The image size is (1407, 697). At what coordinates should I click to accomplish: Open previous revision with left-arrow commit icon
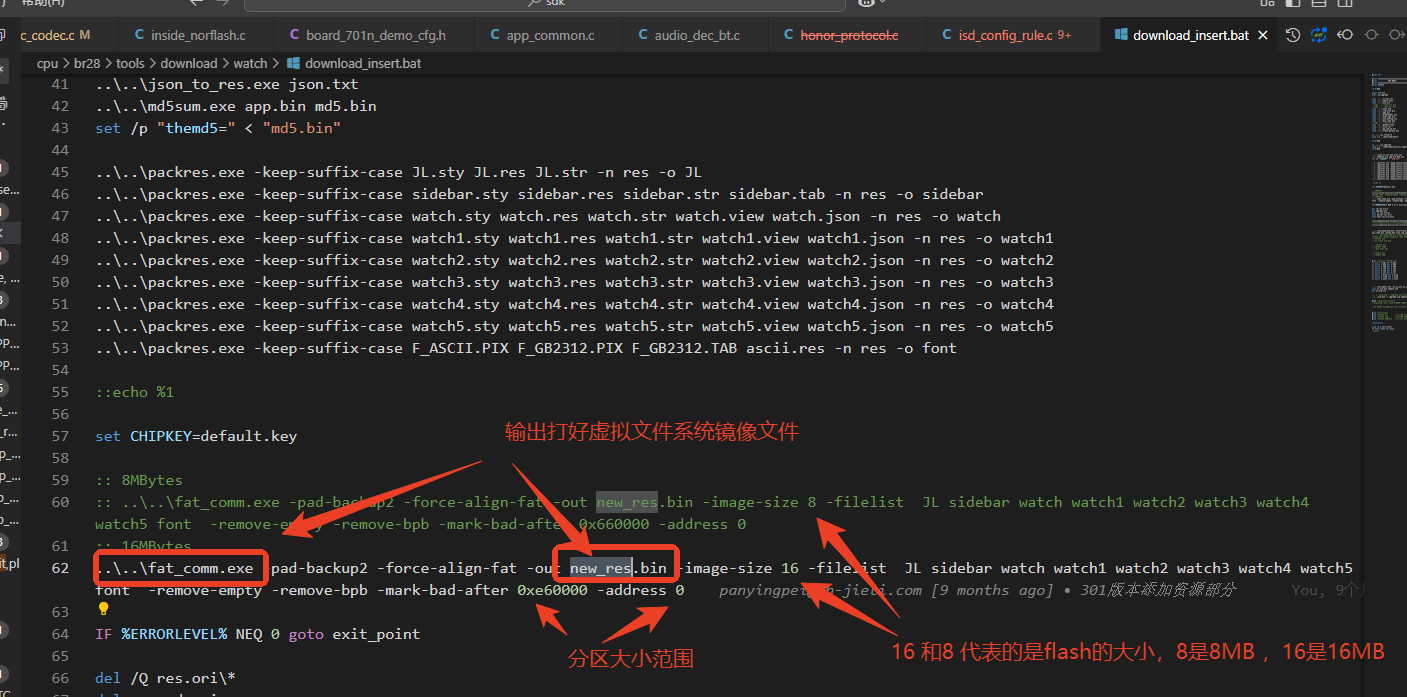(x=1345, y=35)
